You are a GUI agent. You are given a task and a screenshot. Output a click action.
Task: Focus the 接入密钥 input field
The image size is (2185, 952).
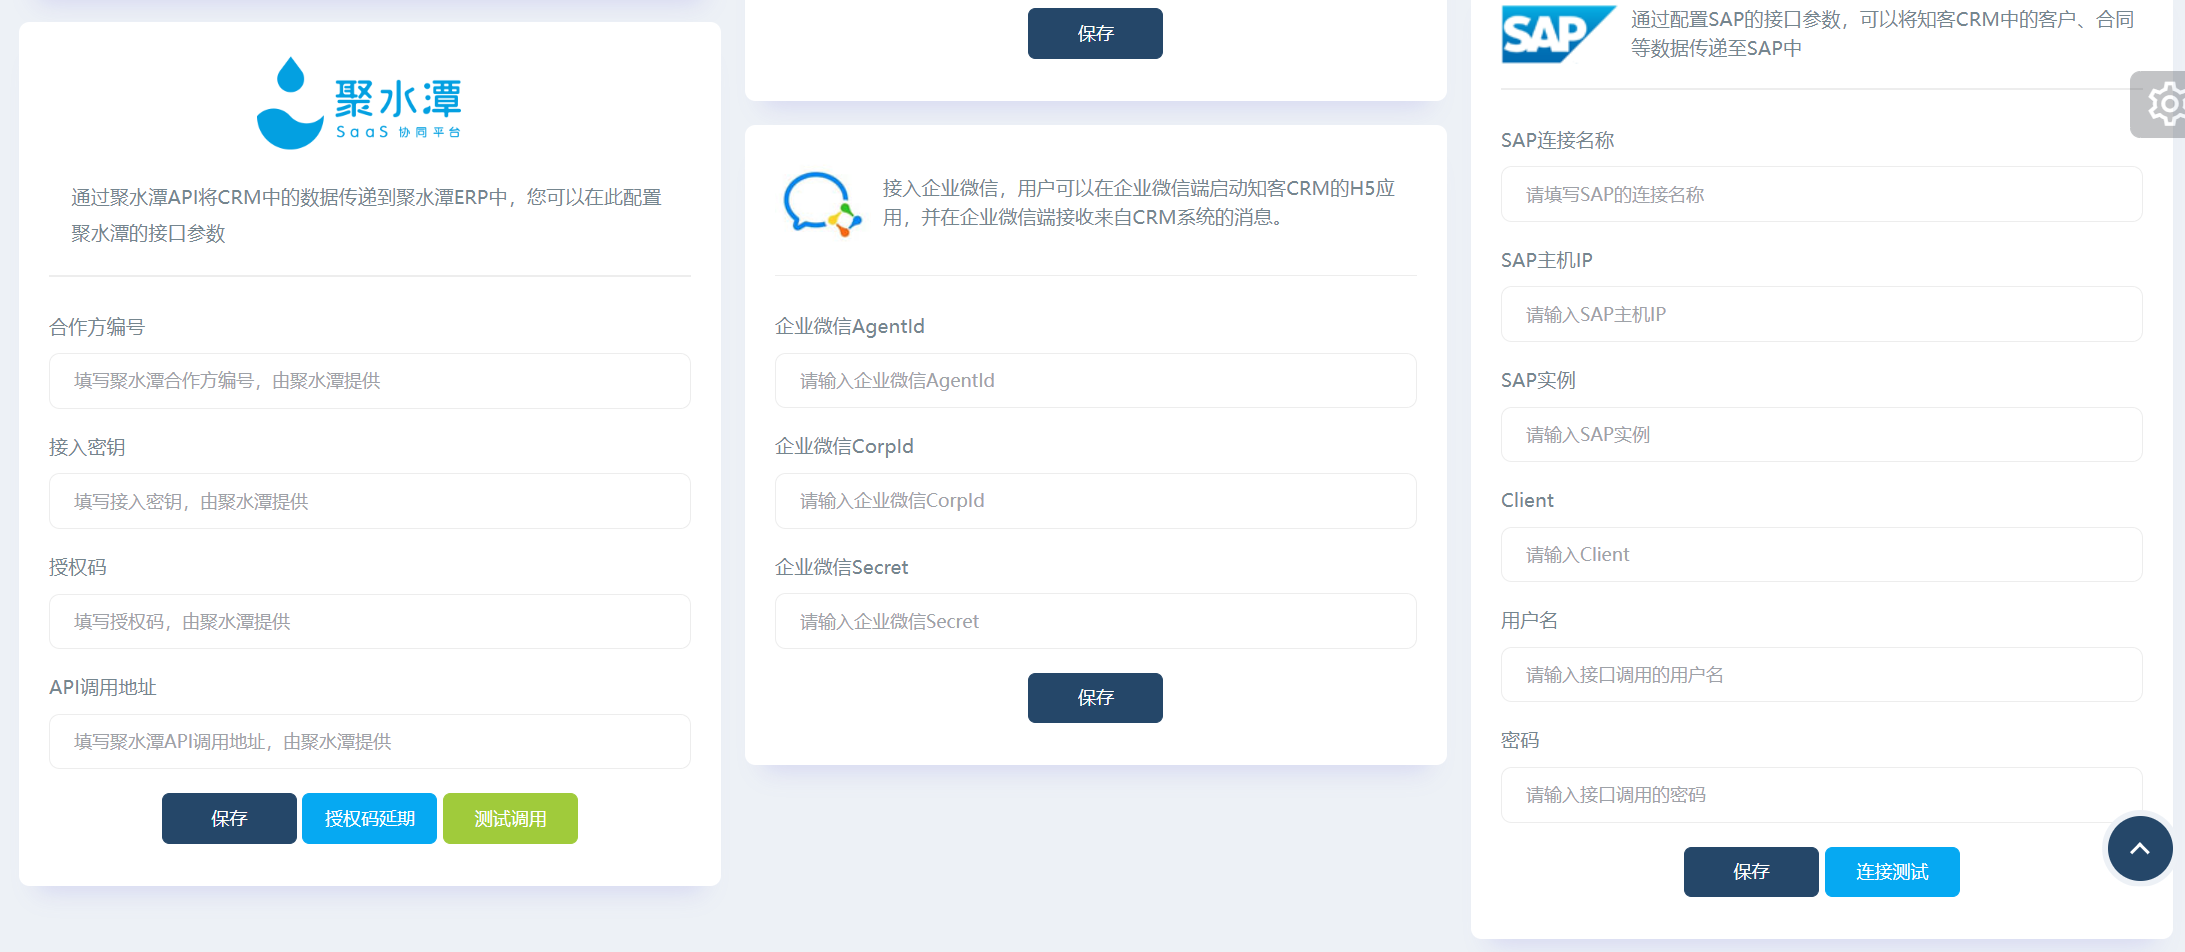pos(369,501)
